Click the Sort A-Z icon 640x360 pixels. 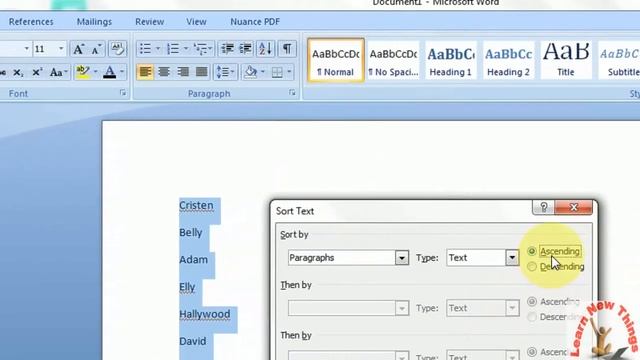click(265, 49)
